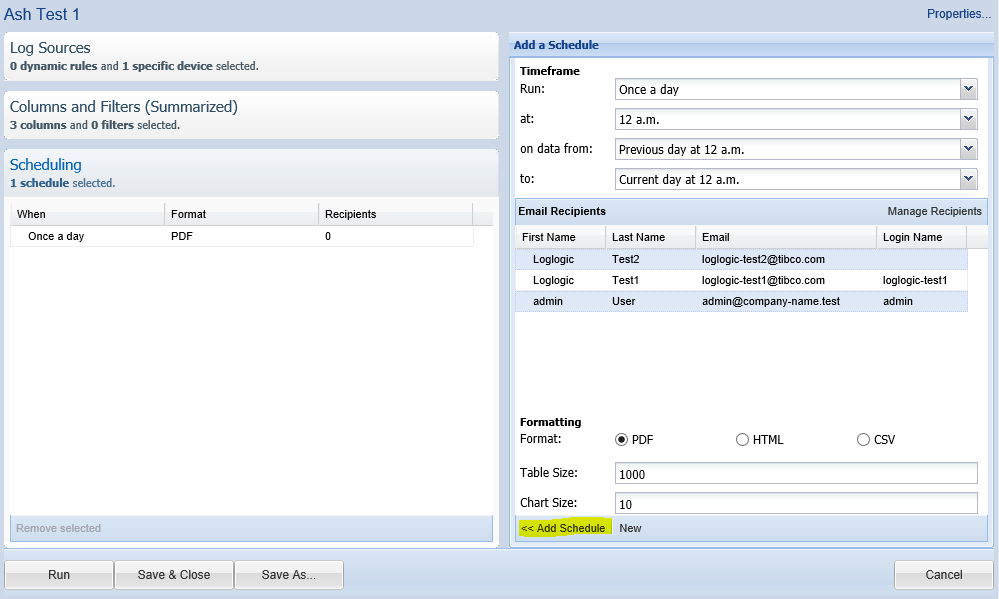Open the Run frequency dropdown
The width and height of the screenshot is (999, 599).
click(967, 89)
